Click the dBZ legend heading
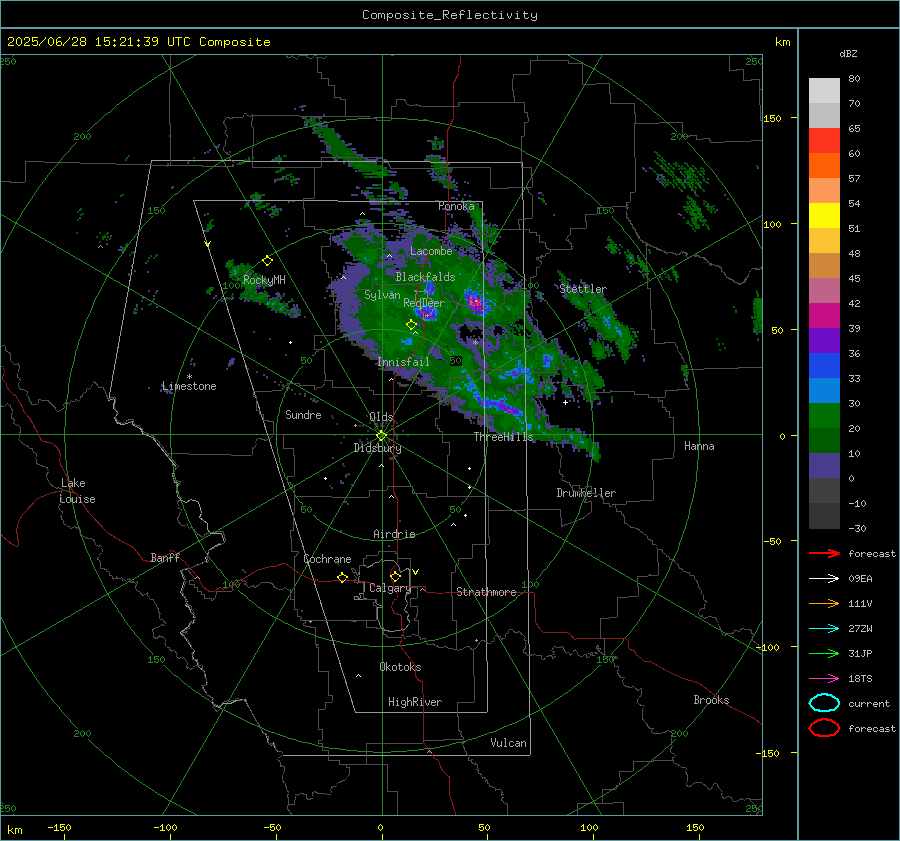The image size is (900, 841). [848, 53]
